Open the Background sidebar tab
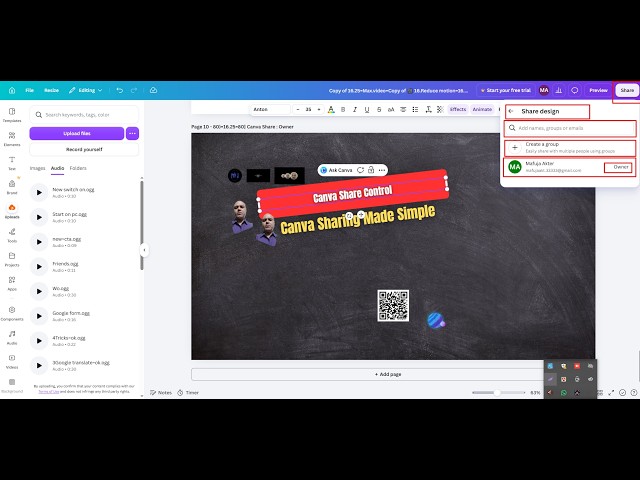 (x=12, y=385)
